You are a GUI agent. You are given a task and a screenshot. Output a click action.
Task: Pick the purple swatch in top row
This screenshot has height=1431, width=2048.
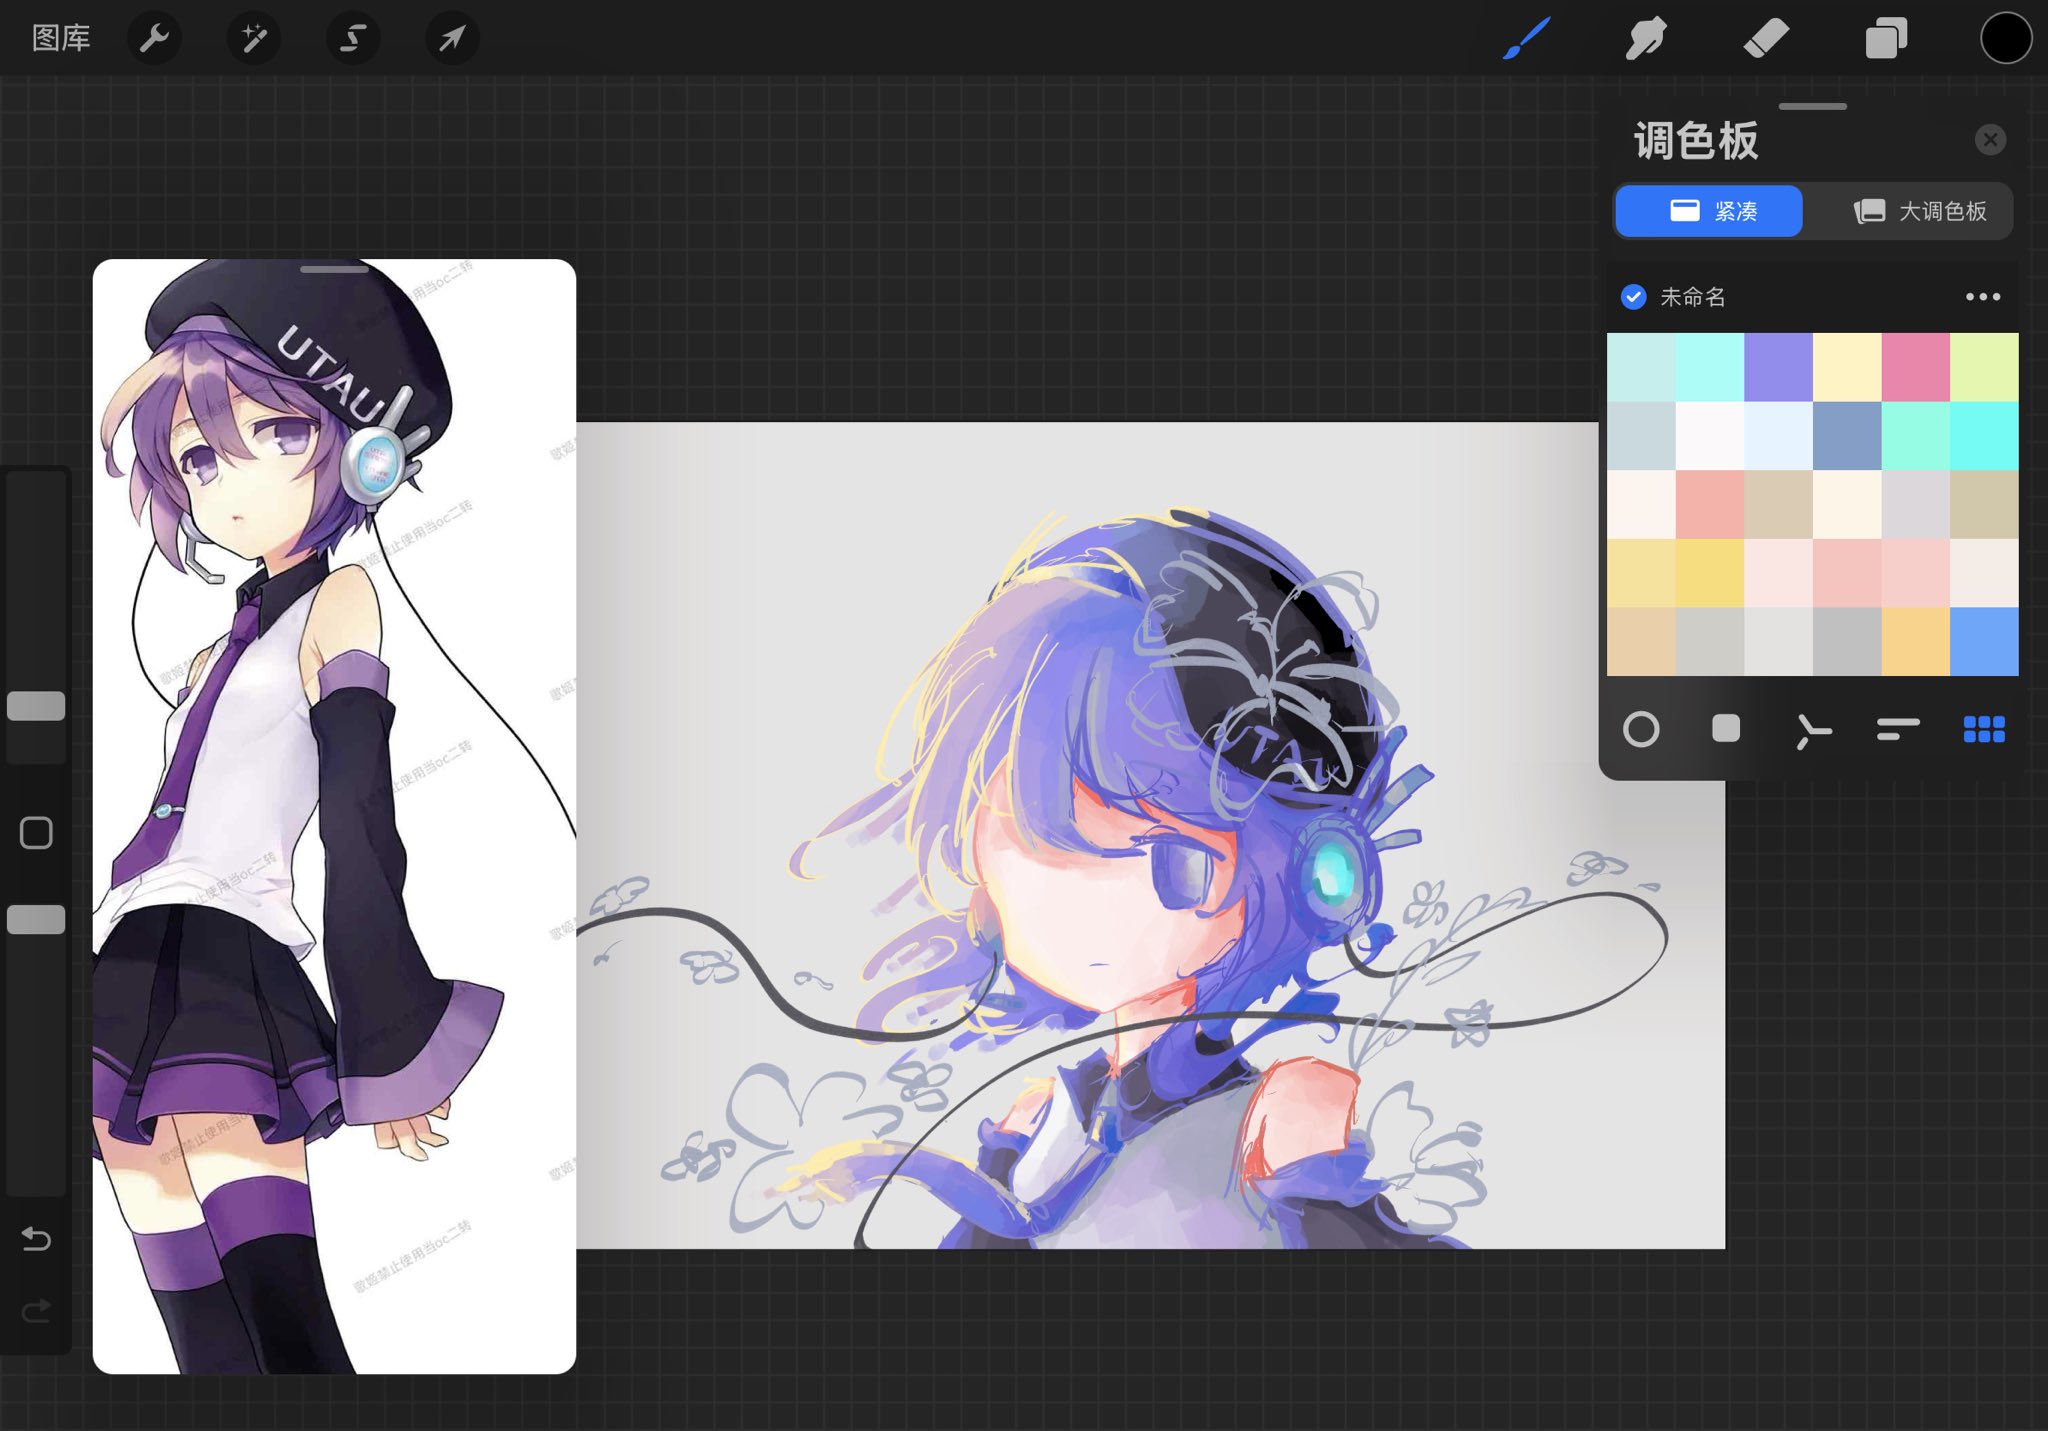pyautogui.click(x=1778, y=367)
